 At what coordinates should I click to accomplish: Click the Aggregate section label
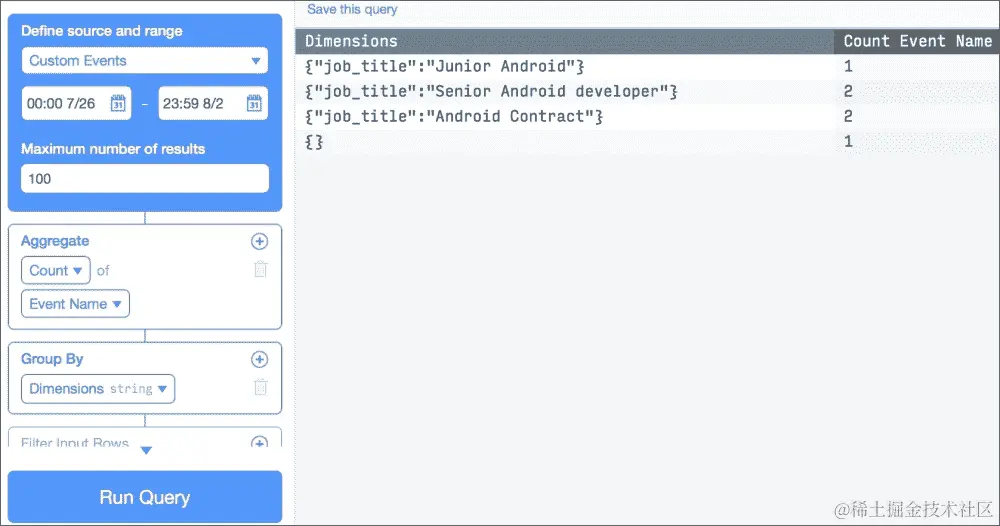tap(55, 241)
